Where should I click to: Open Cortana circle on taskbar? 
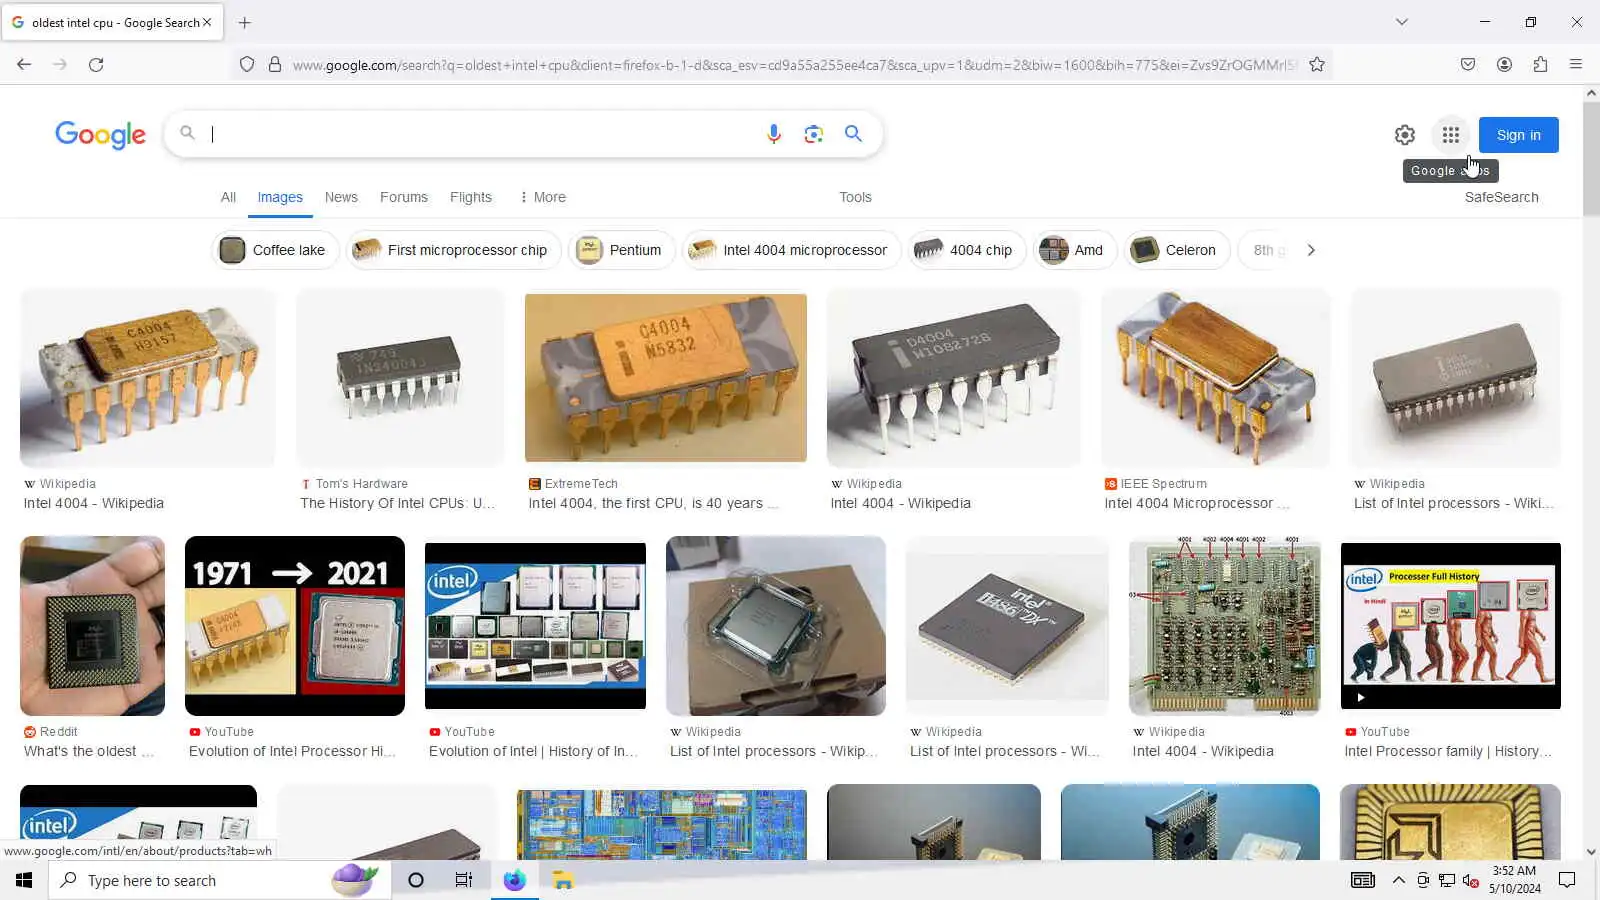pos(416,880)
